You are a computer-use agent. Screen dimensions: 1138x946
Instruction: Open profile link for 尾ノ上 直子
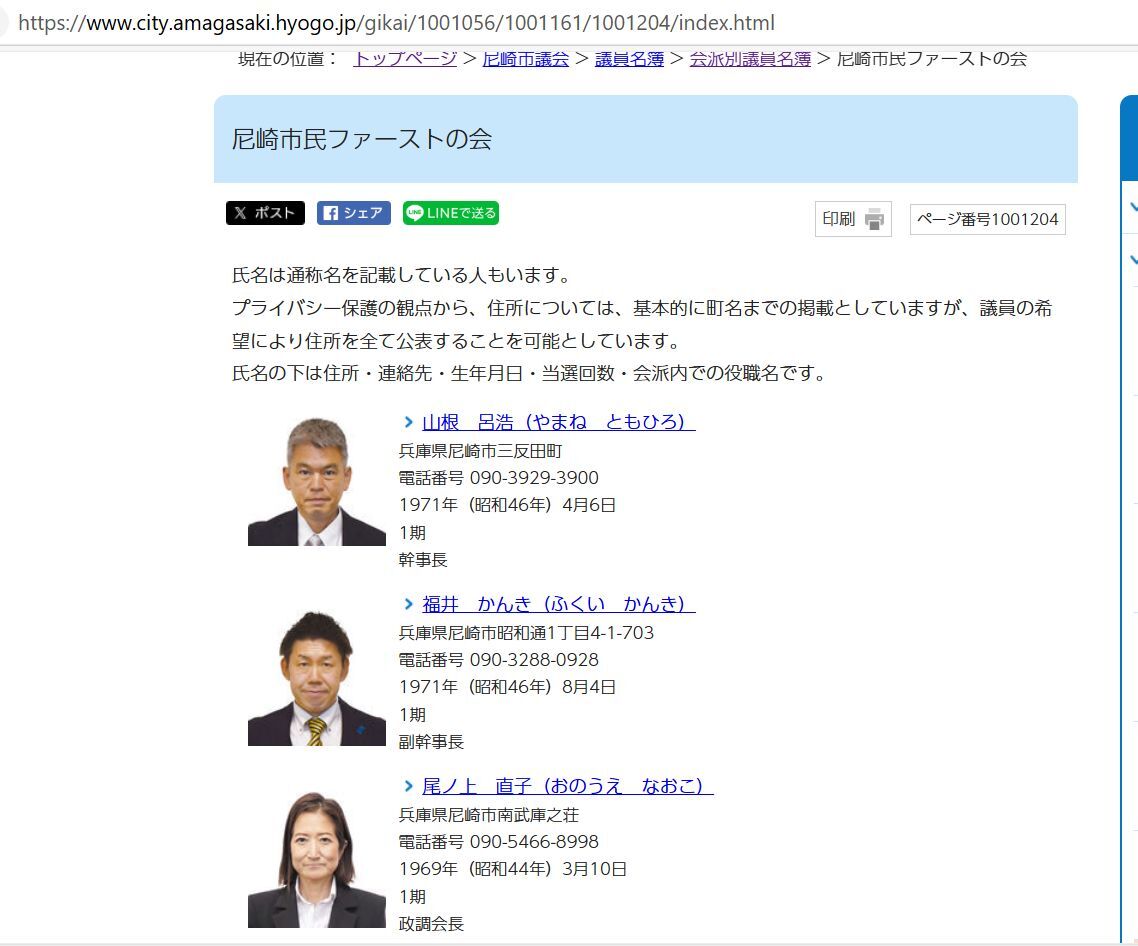[x=568, y=786]
